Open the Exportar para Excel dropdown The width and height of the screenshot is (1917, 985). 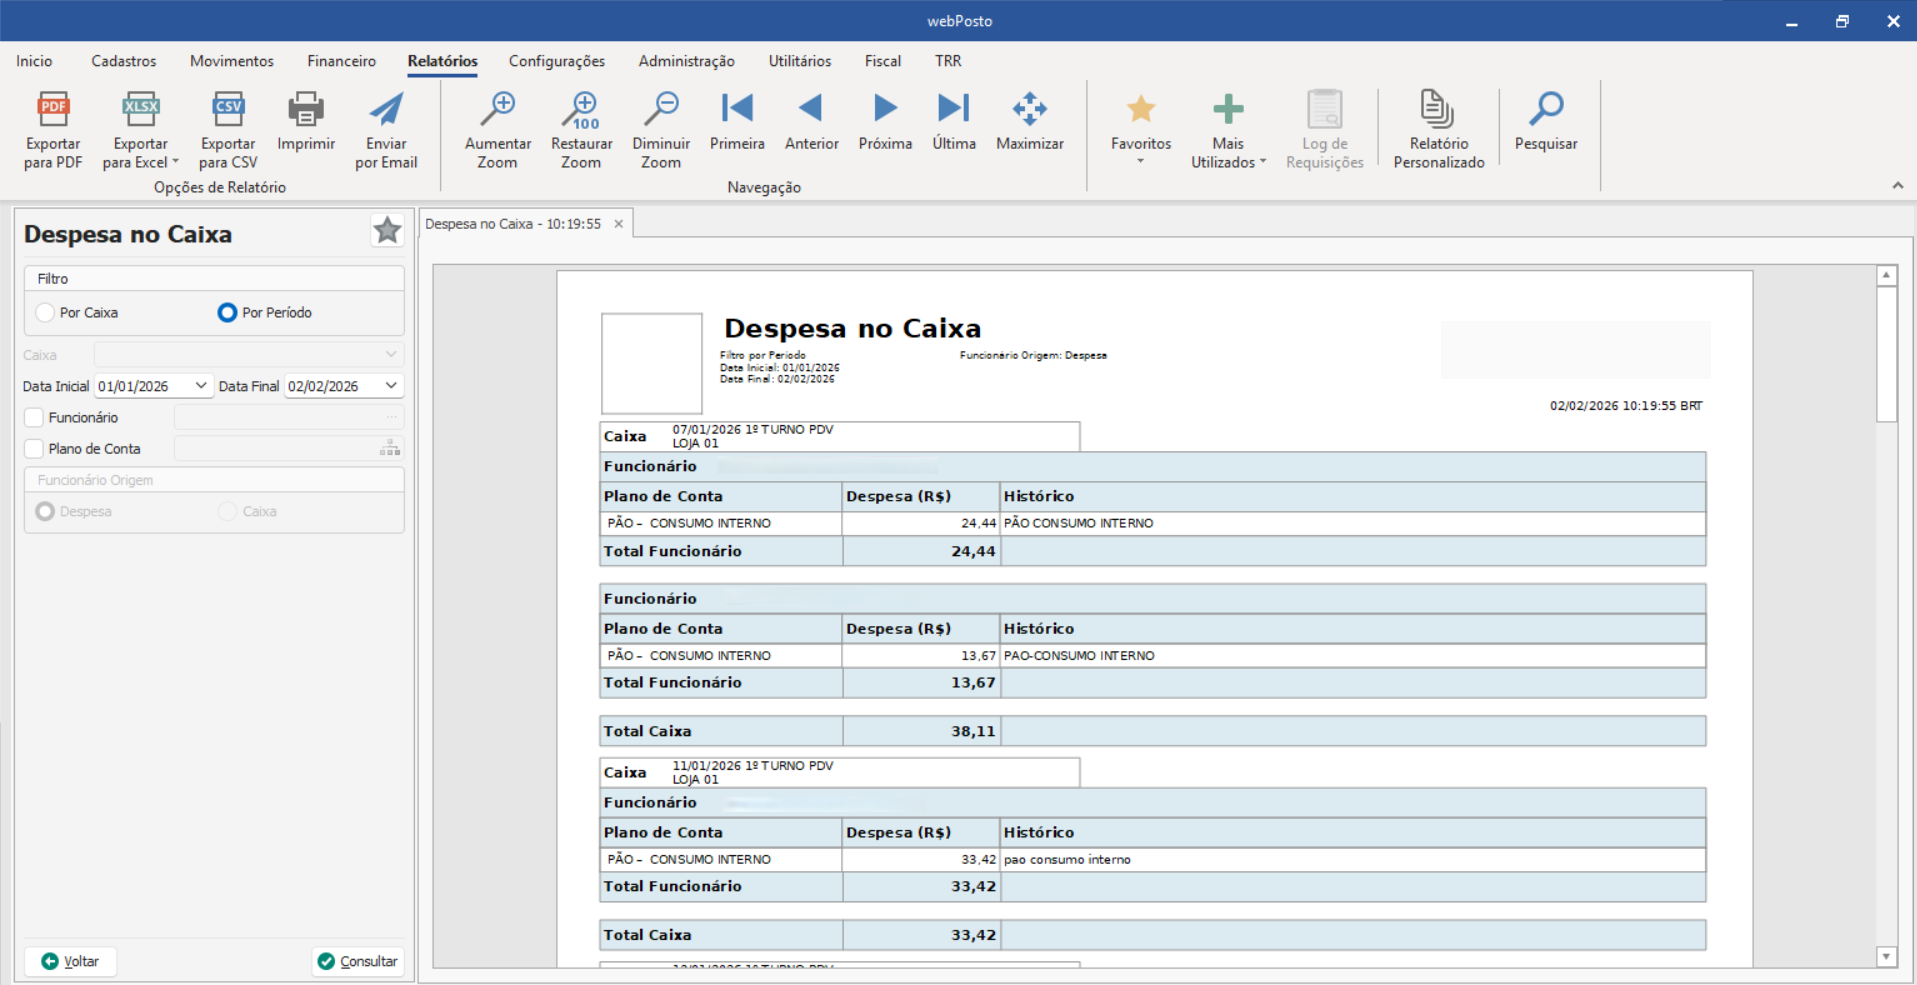(176, 162)
